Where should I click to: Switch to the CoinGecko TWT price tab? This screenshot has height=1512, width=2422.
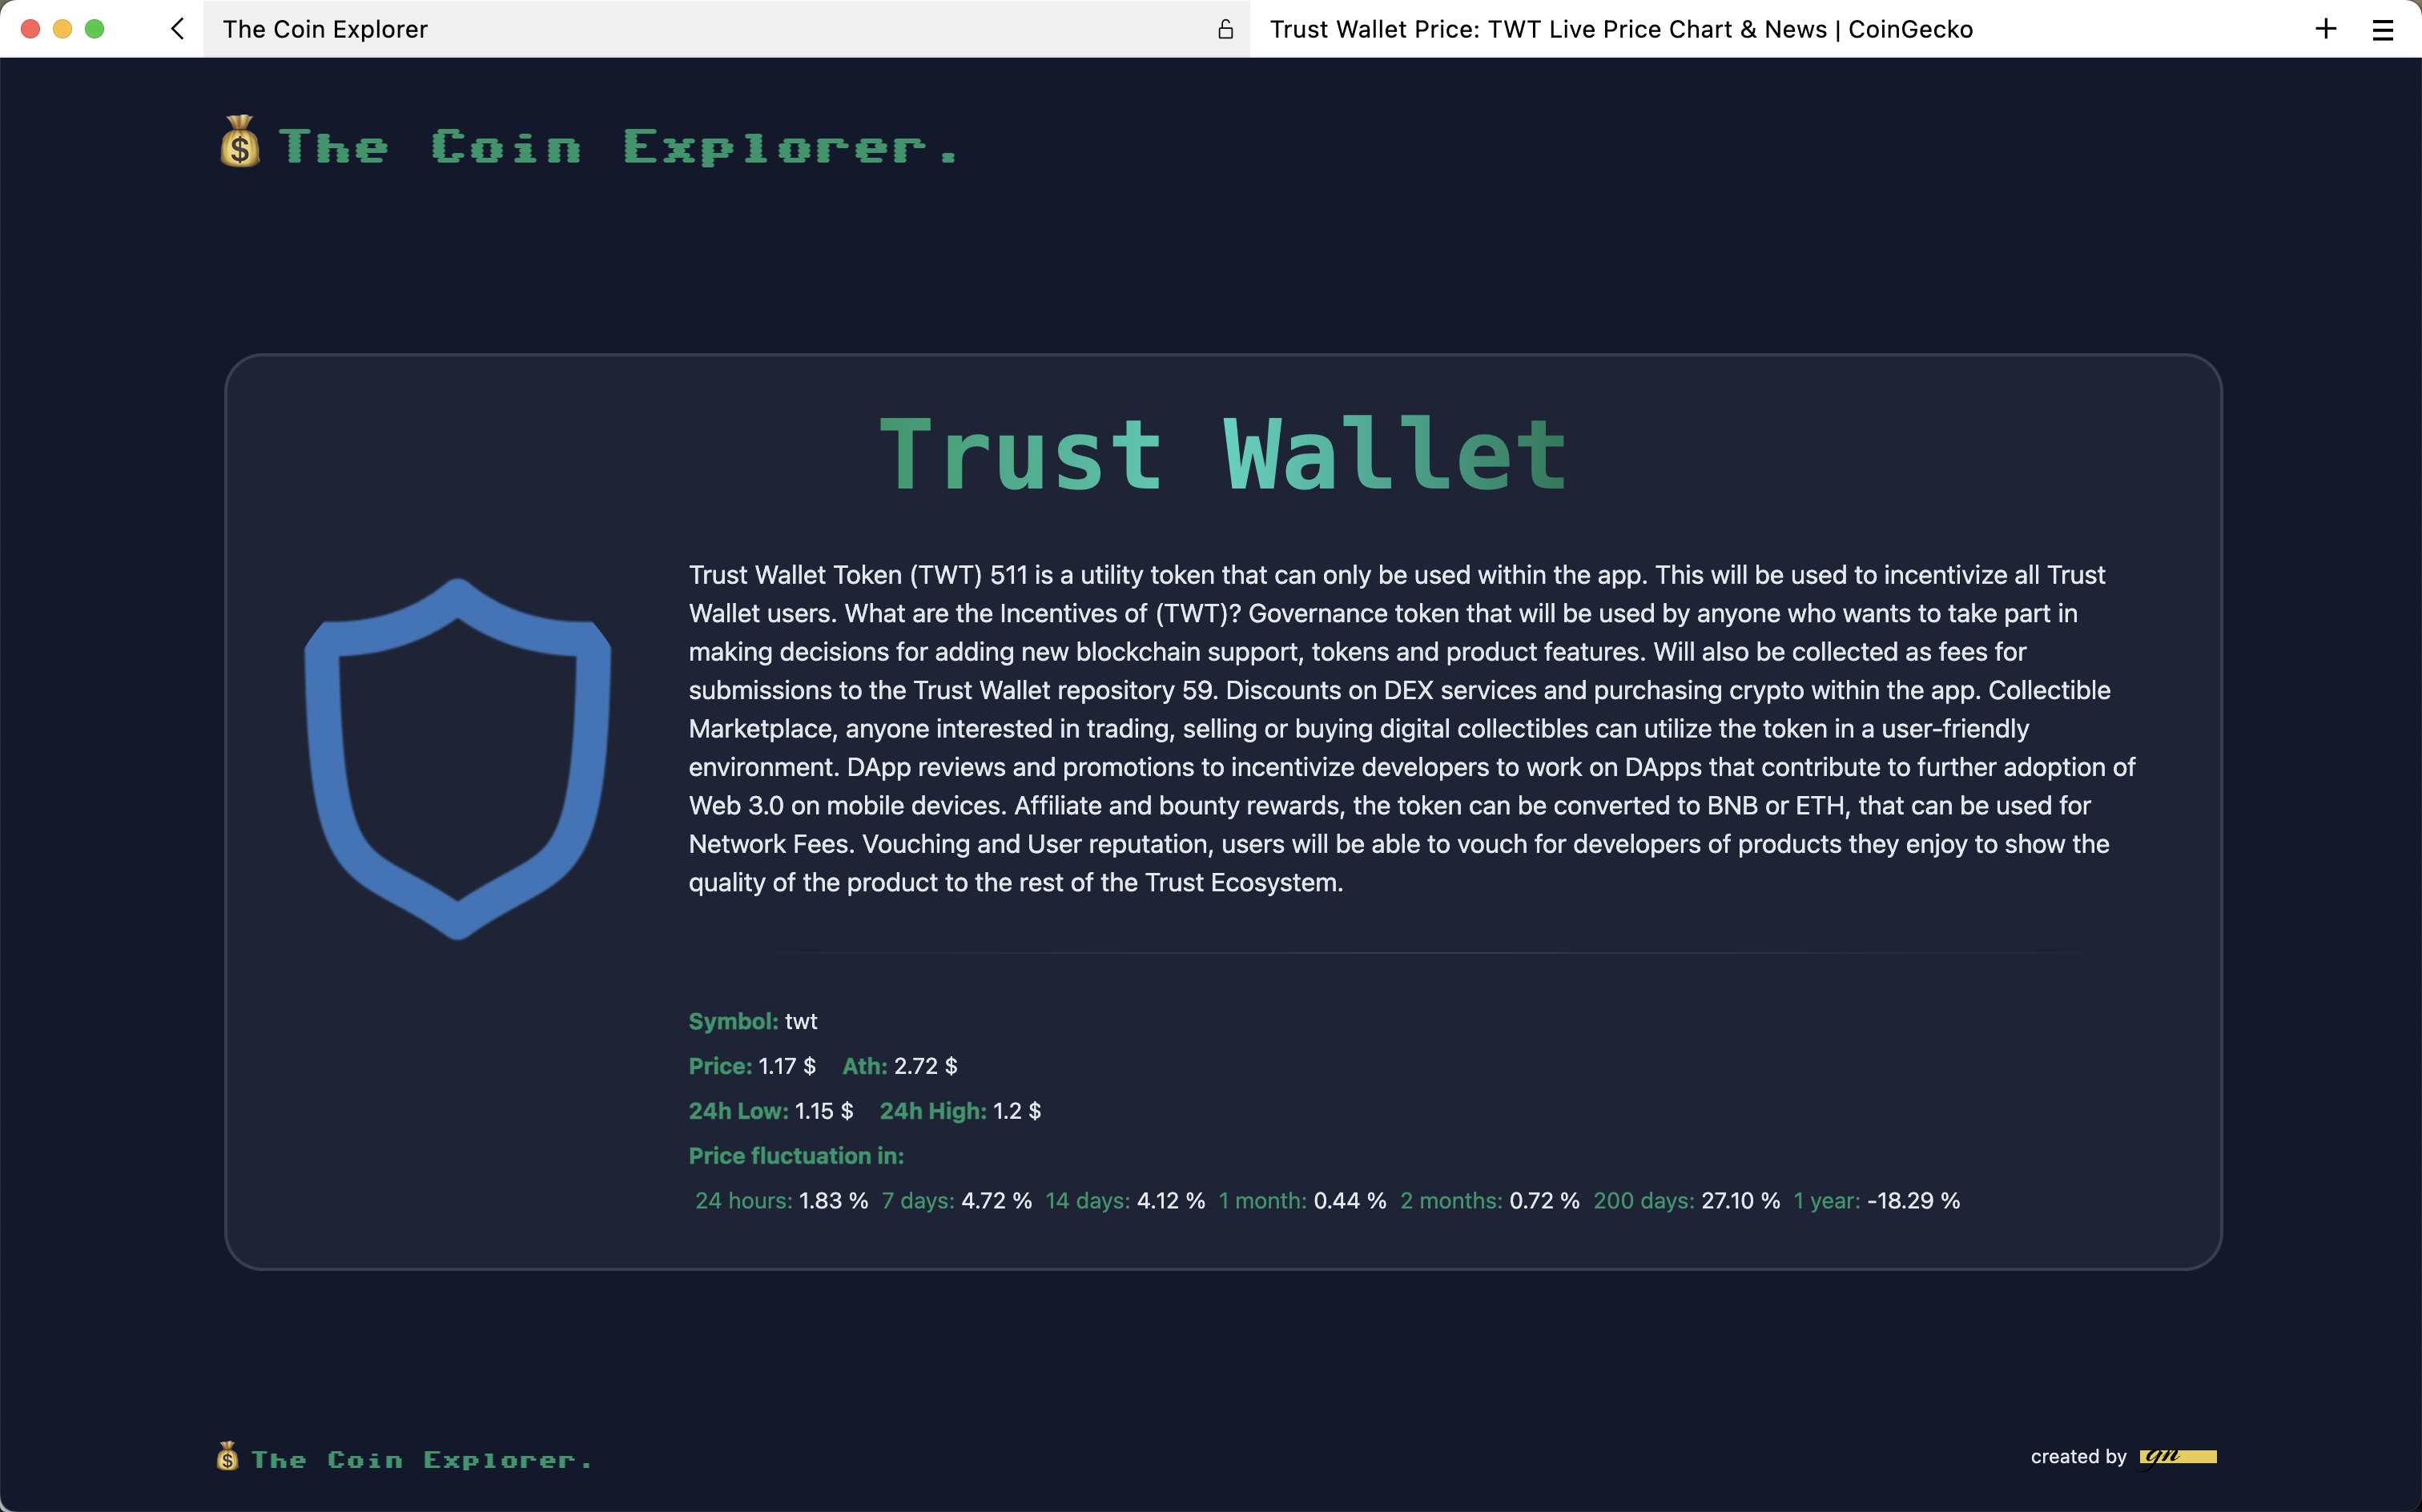(x=1620, y=29)
